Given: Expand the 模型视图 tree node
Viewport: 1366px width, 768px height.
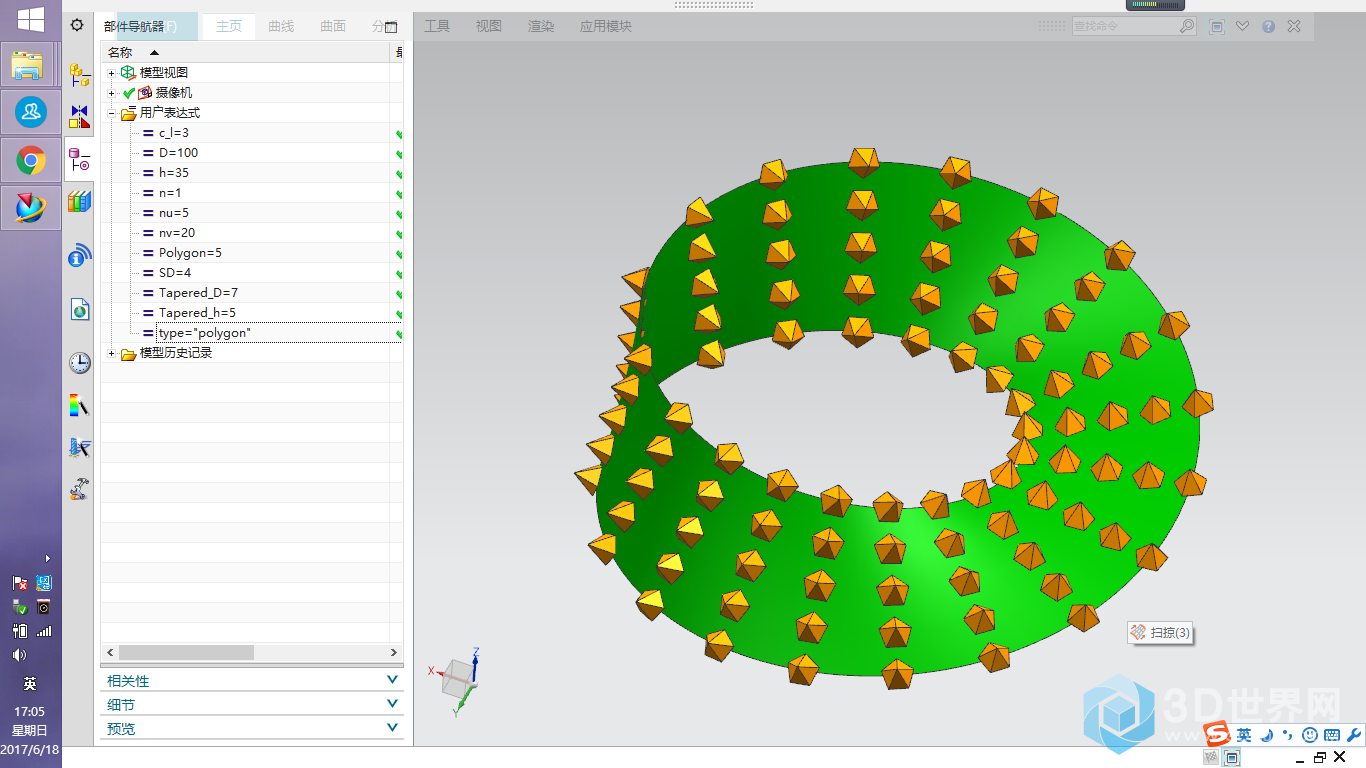Looking at the screenshot, I should (112, 73).
